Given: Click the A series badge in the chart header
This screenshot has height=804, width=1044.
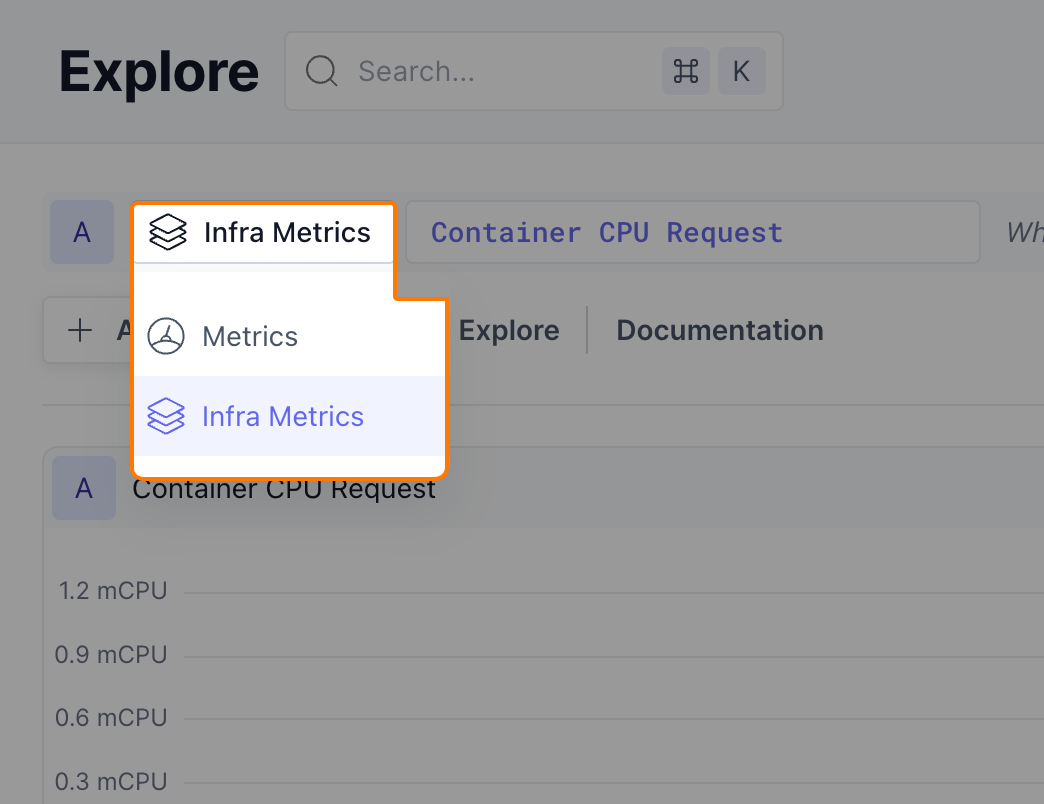Looking at the screenshot, I should 84,489.
